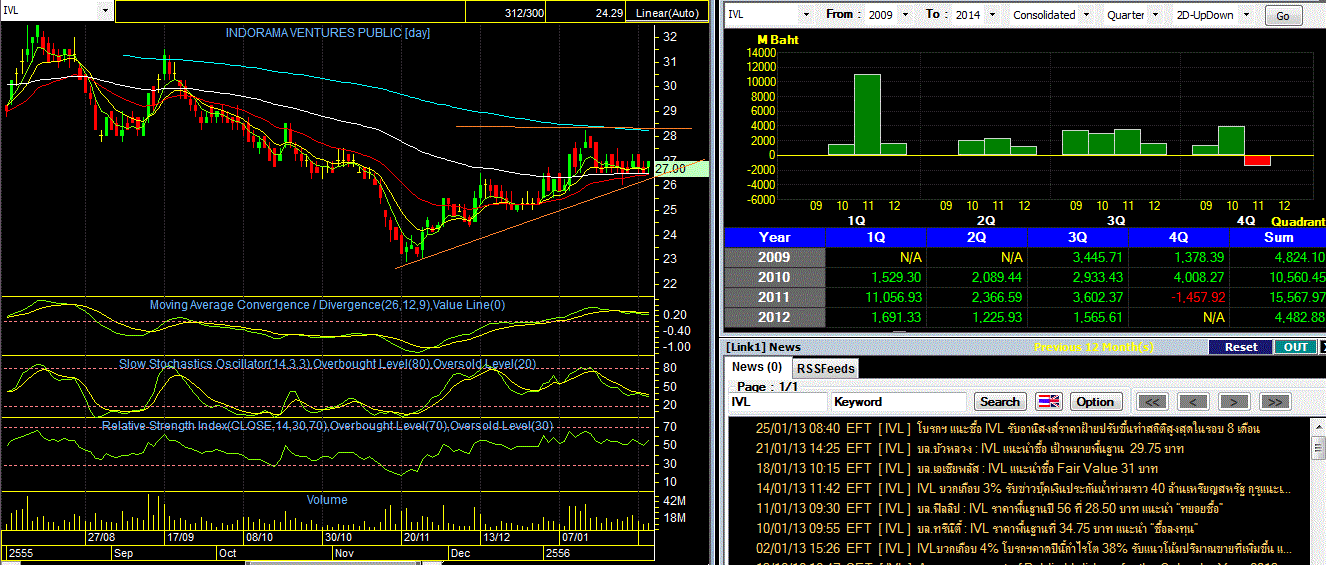Image resolution: width=1326 pixels, height=565 pixels.
Task: Toggle the Linear(Auto) scale setting
Action: click(x=668, y=14)
